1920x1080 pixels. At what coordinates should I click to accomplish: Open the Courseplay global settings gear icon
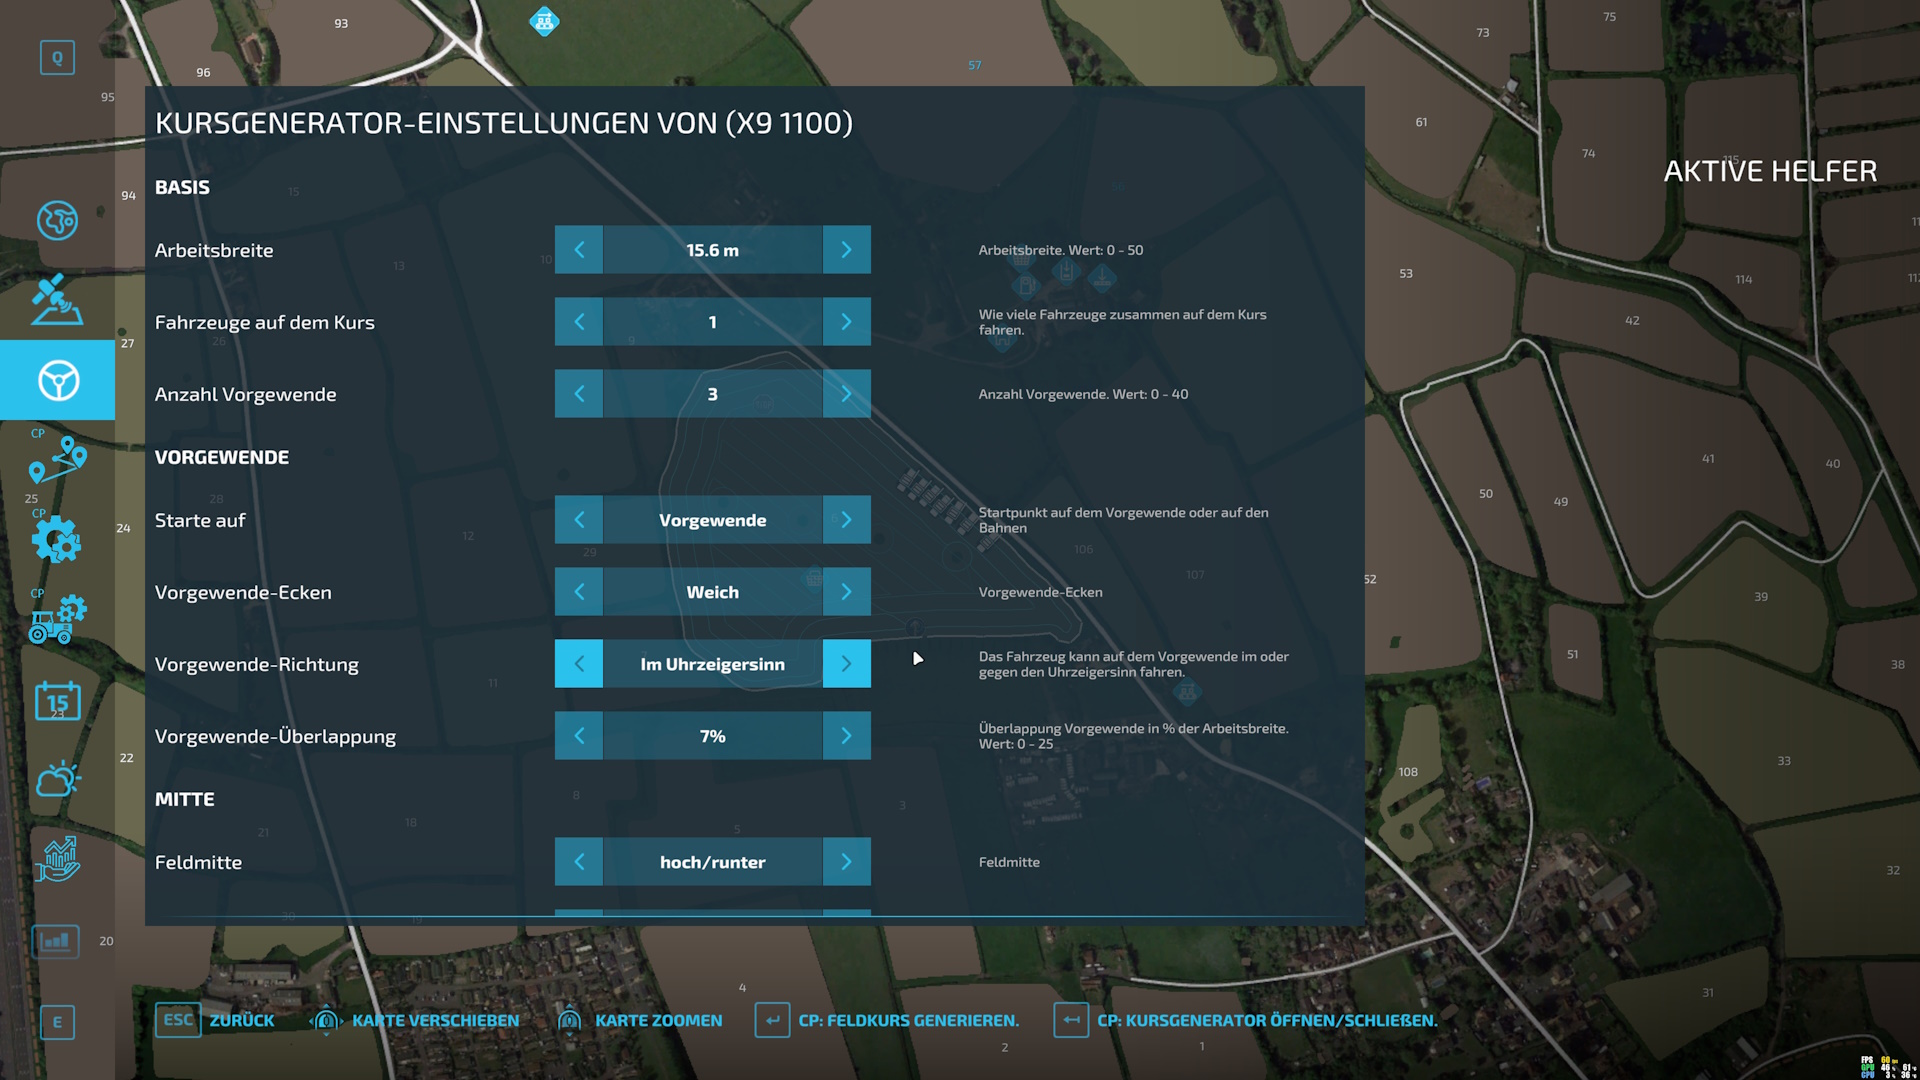point(57,540)
